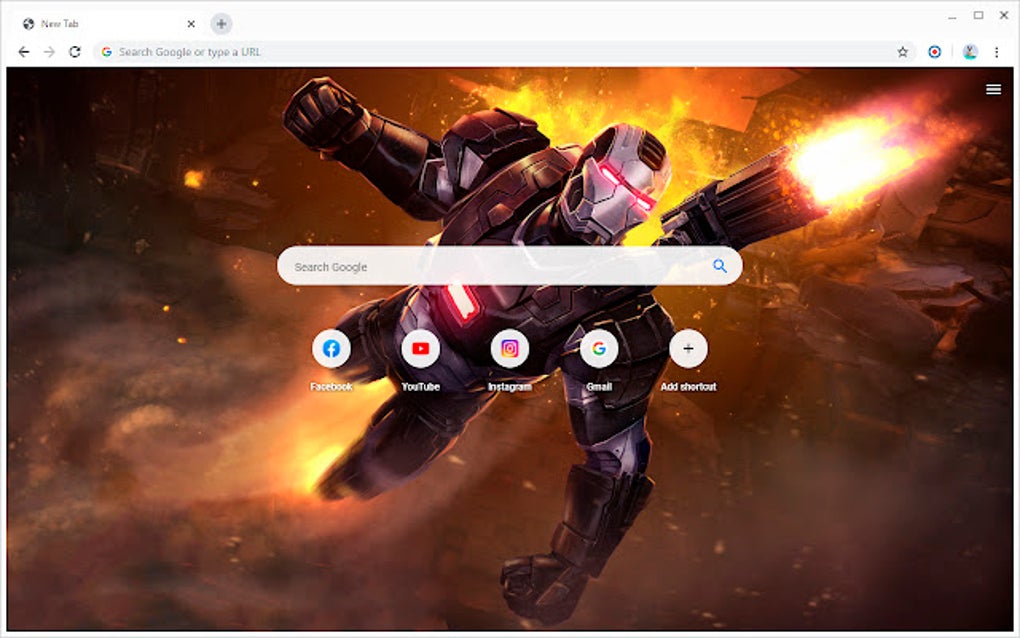Open the YouTube shortcut
Viewport: 1020px width, 638px height.
click(420, 348)
